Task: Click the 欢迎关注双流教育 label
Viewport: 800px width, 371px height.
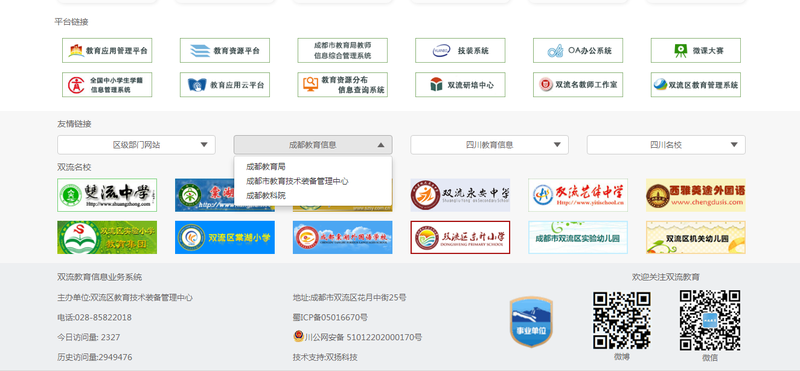Action: 666,277
